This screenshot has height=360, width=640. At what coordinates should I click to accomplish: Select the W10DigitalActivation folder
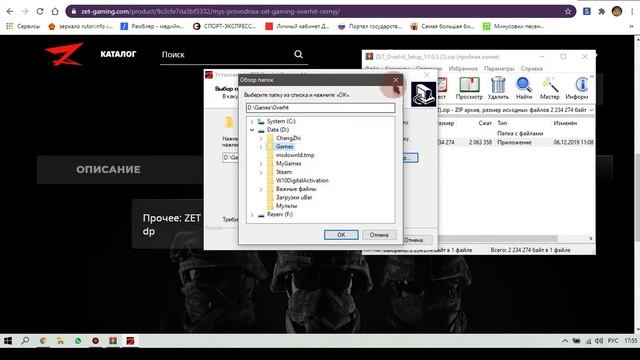(x=302, y=180)
